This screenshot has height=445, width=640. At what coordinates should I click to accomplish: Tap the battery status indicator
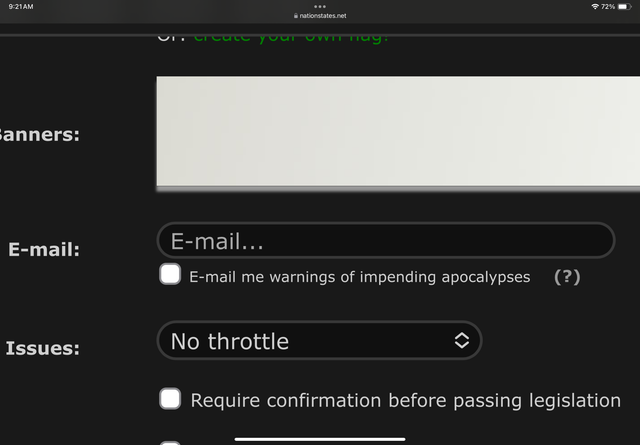624,7
